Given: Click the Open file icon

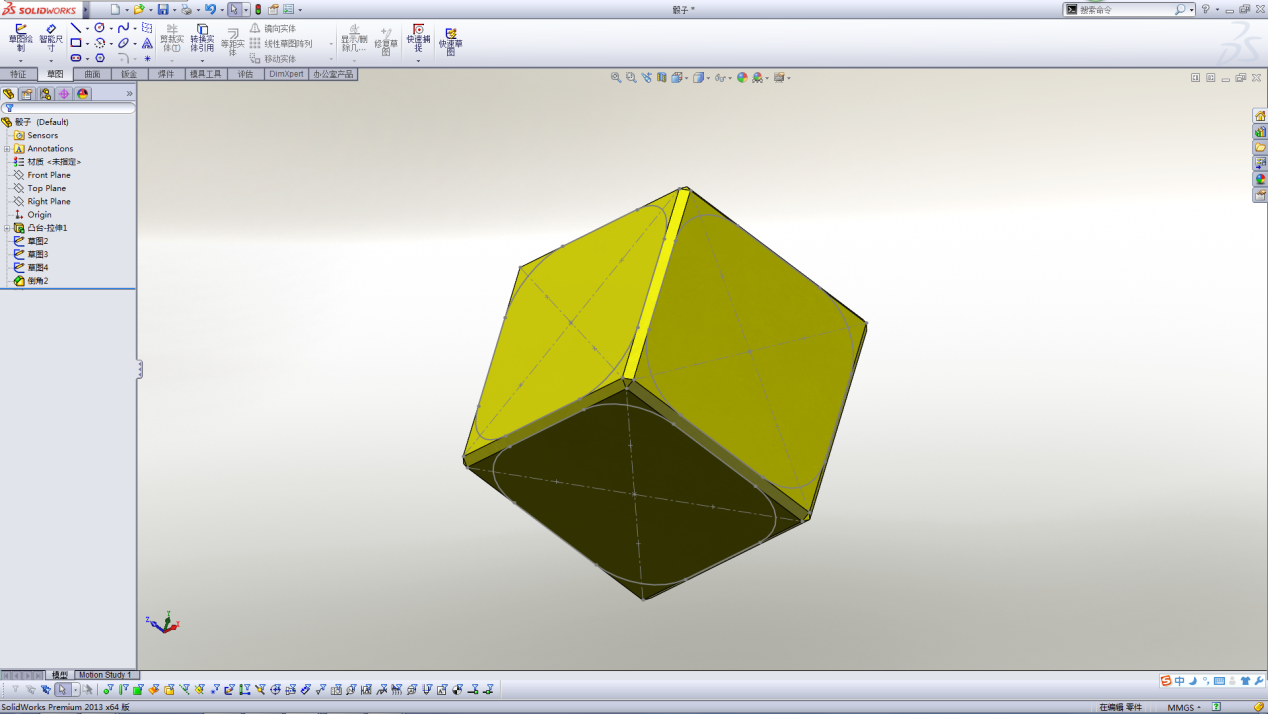Looking at the screenshot, I should click(139, 9).
